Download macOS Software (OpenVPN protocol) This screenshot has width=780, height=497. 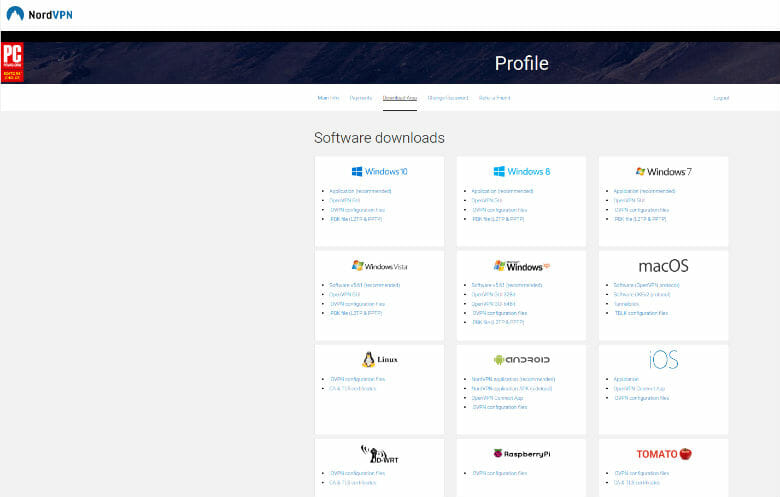click(x=646, y=285)
